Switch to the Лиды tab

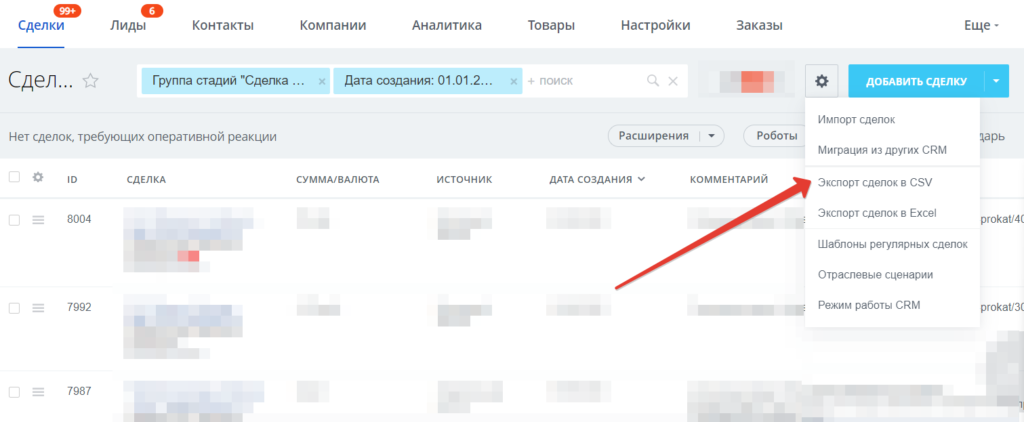tap(127, 25)
